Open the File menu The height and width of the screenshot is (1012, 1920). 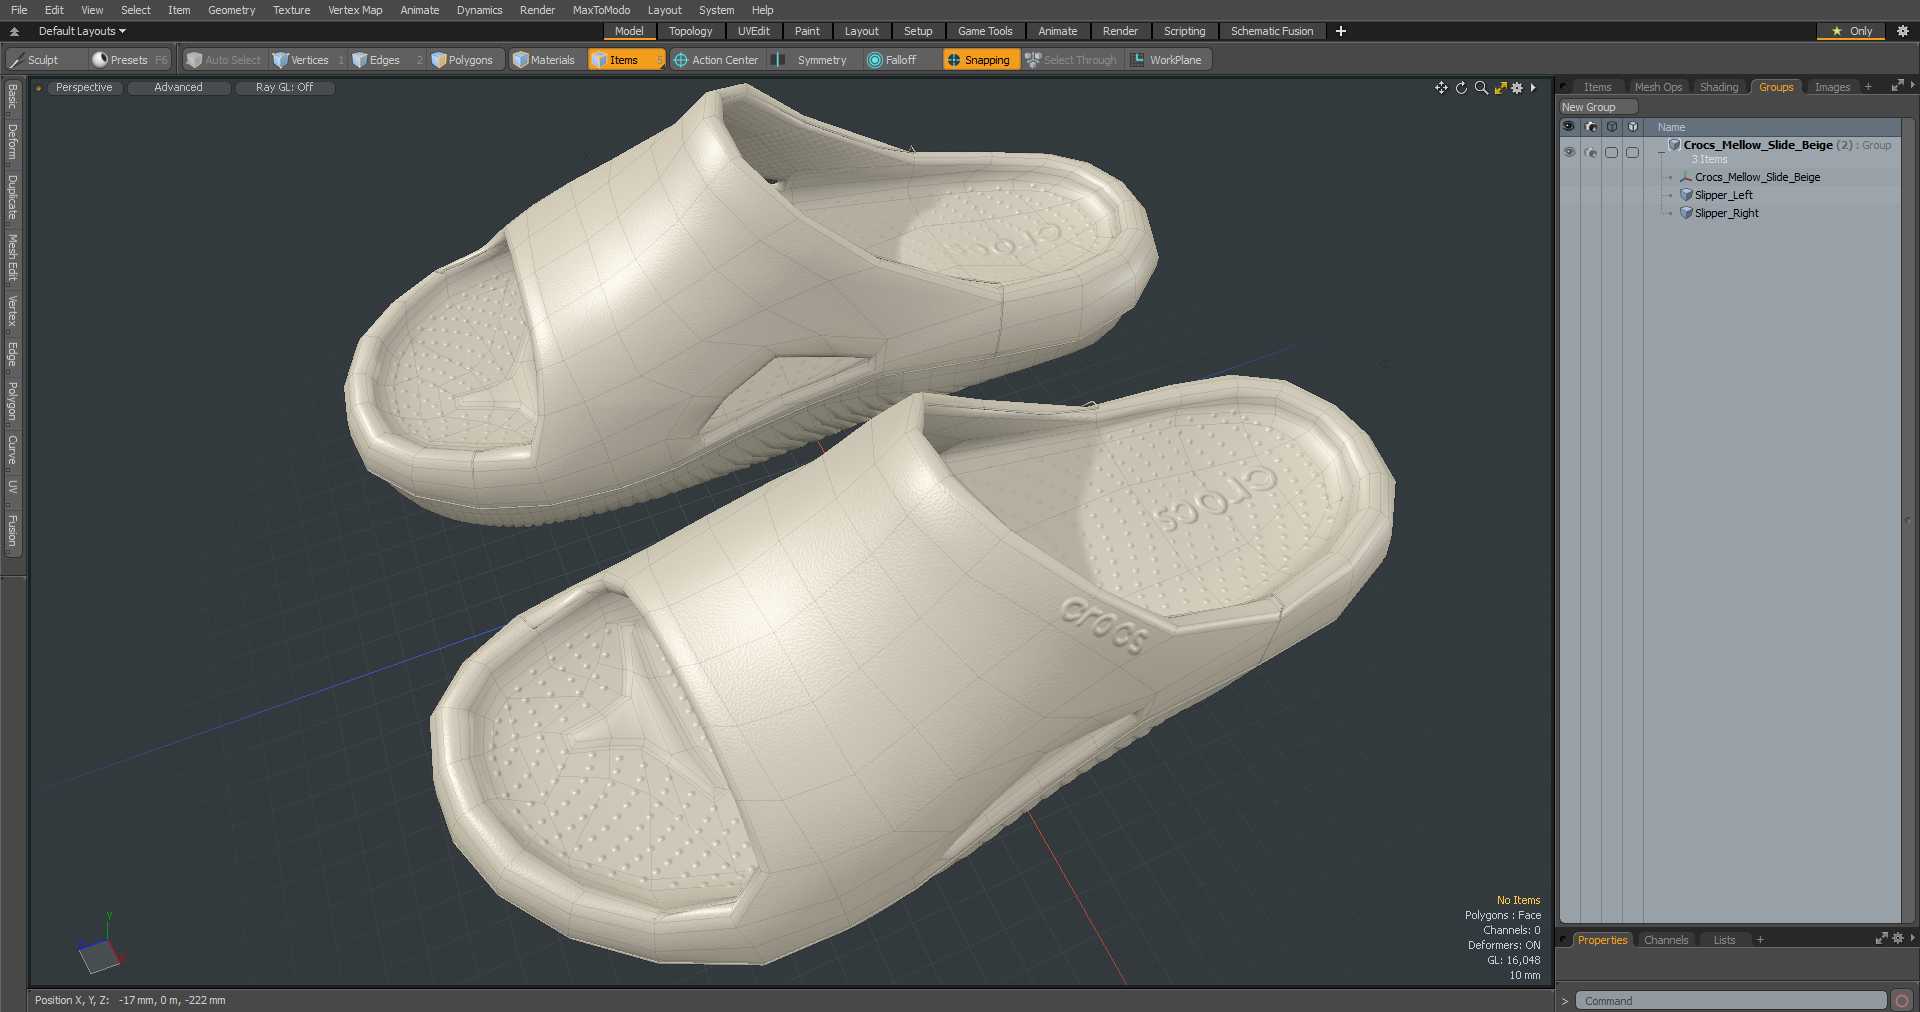(19, 10)
